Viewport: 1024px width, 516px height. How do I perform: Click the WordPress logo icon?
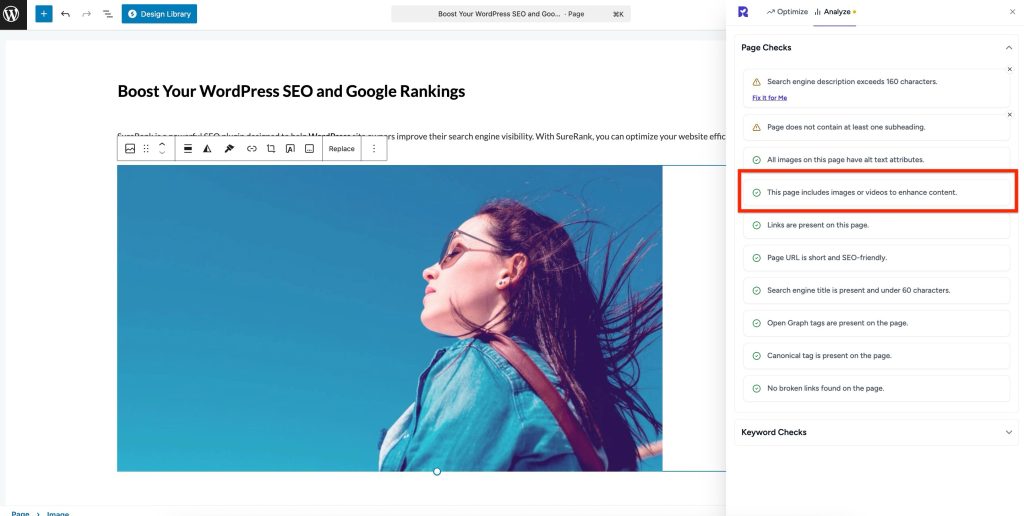point(12,14)
